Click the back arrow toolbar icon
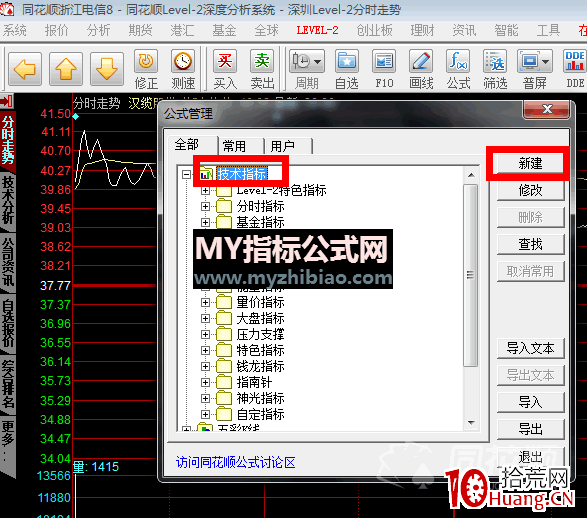587x518 pixels. pyautogui.click(x=25, y=69)
